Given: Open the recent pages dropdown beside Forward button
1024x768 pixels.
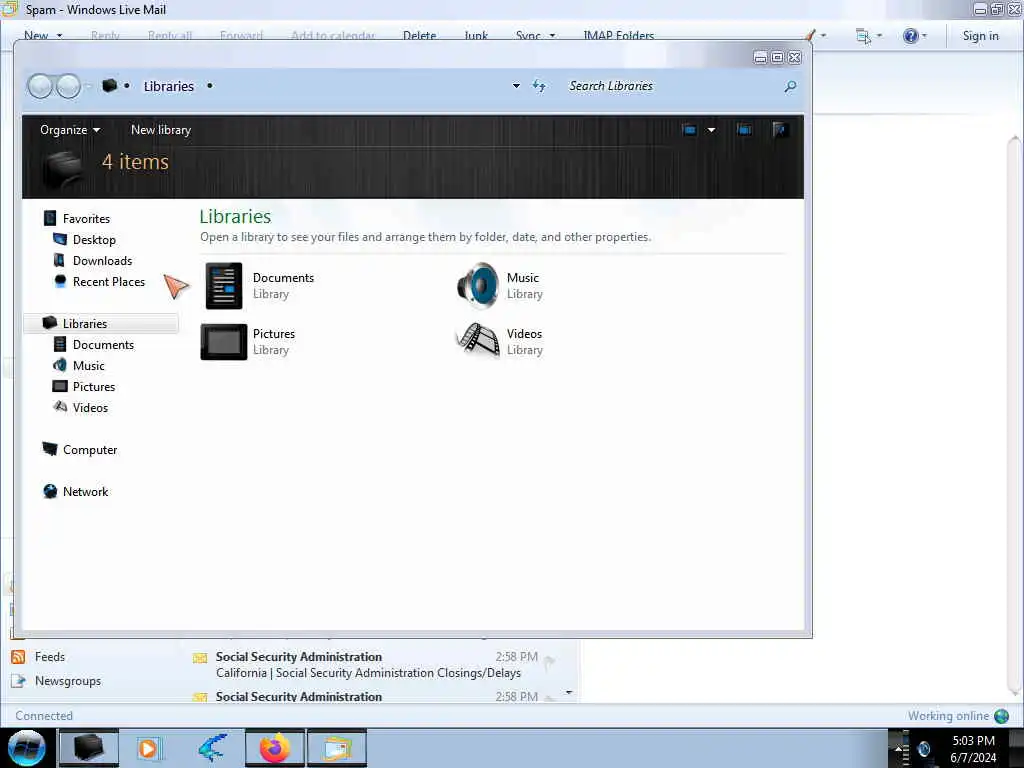Looking at the screenshot, I should (x=88, y=86).
